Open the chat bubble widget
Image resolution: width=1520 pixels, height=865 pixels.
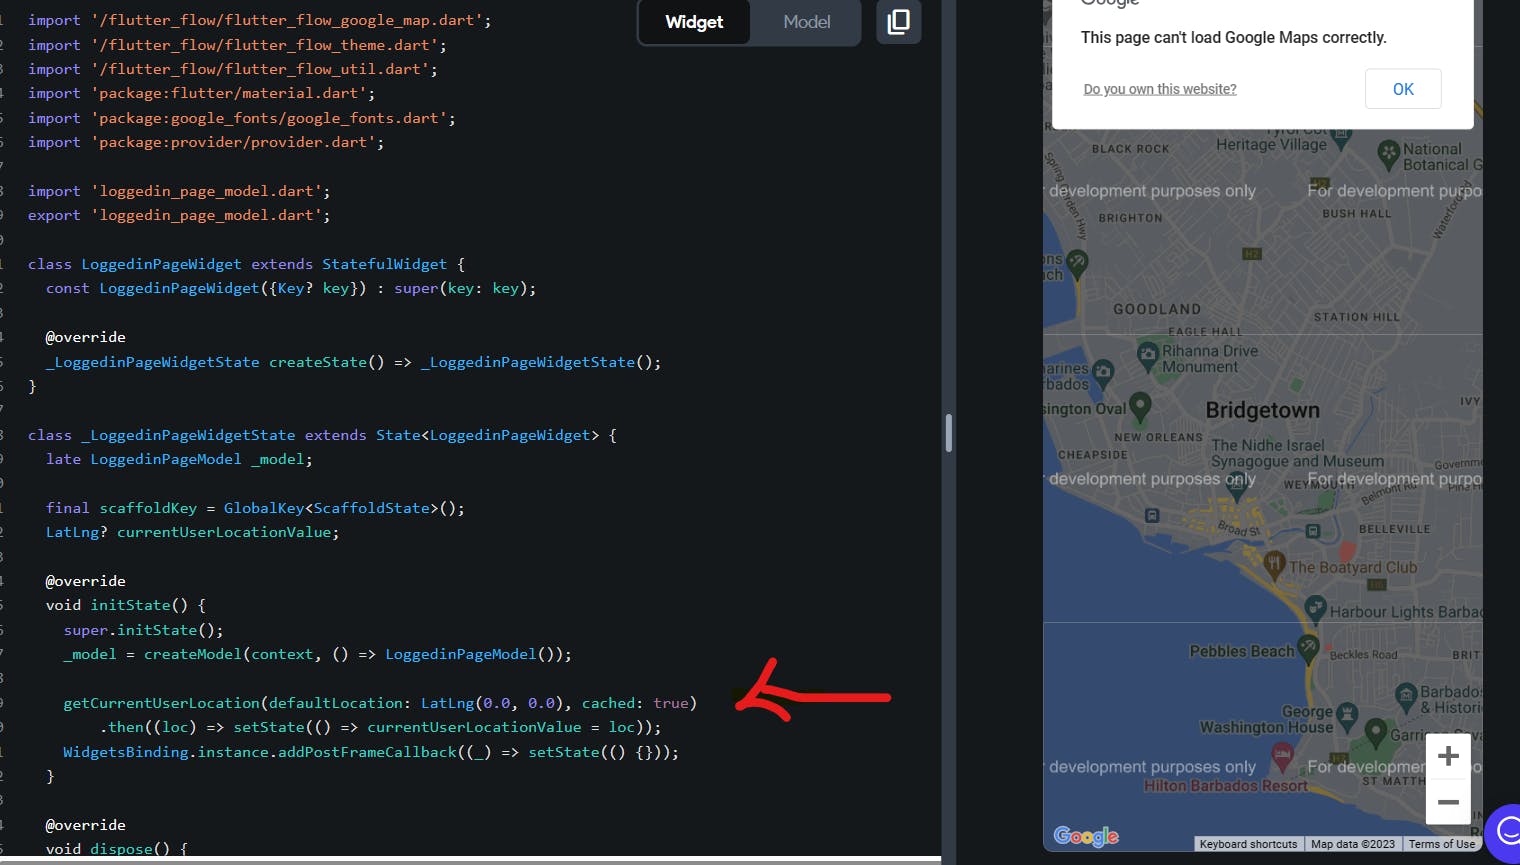coord(1505,830)
